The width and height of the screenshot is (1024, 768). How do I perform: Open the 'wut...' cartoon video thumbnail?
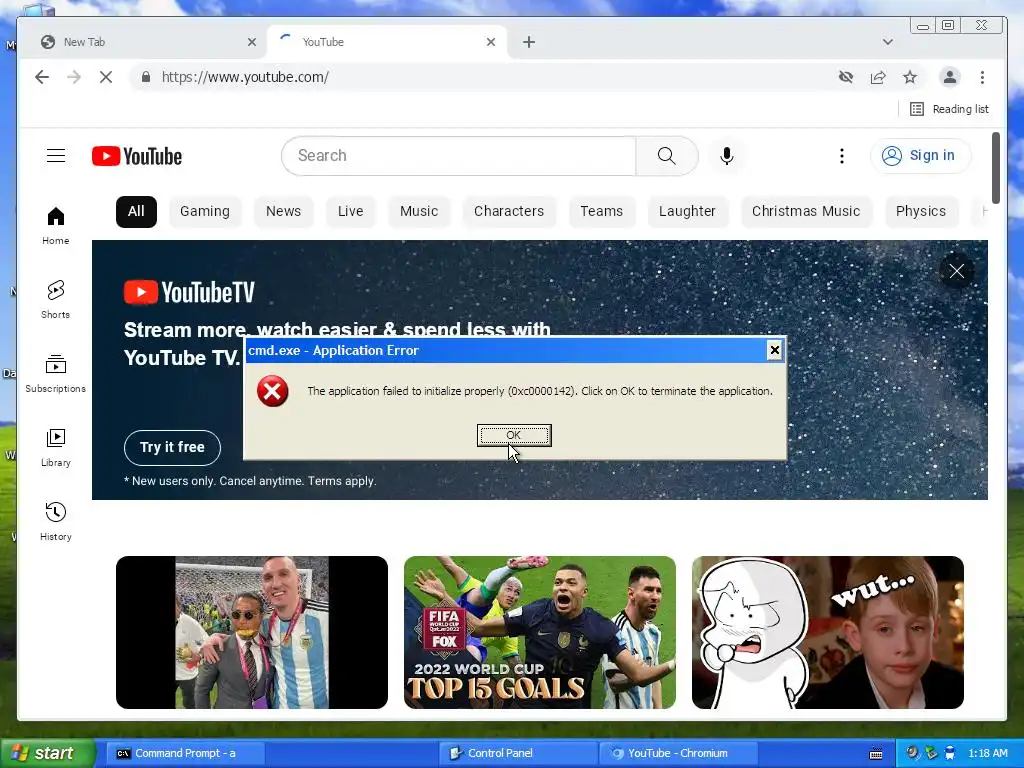[x=827, y=632]
